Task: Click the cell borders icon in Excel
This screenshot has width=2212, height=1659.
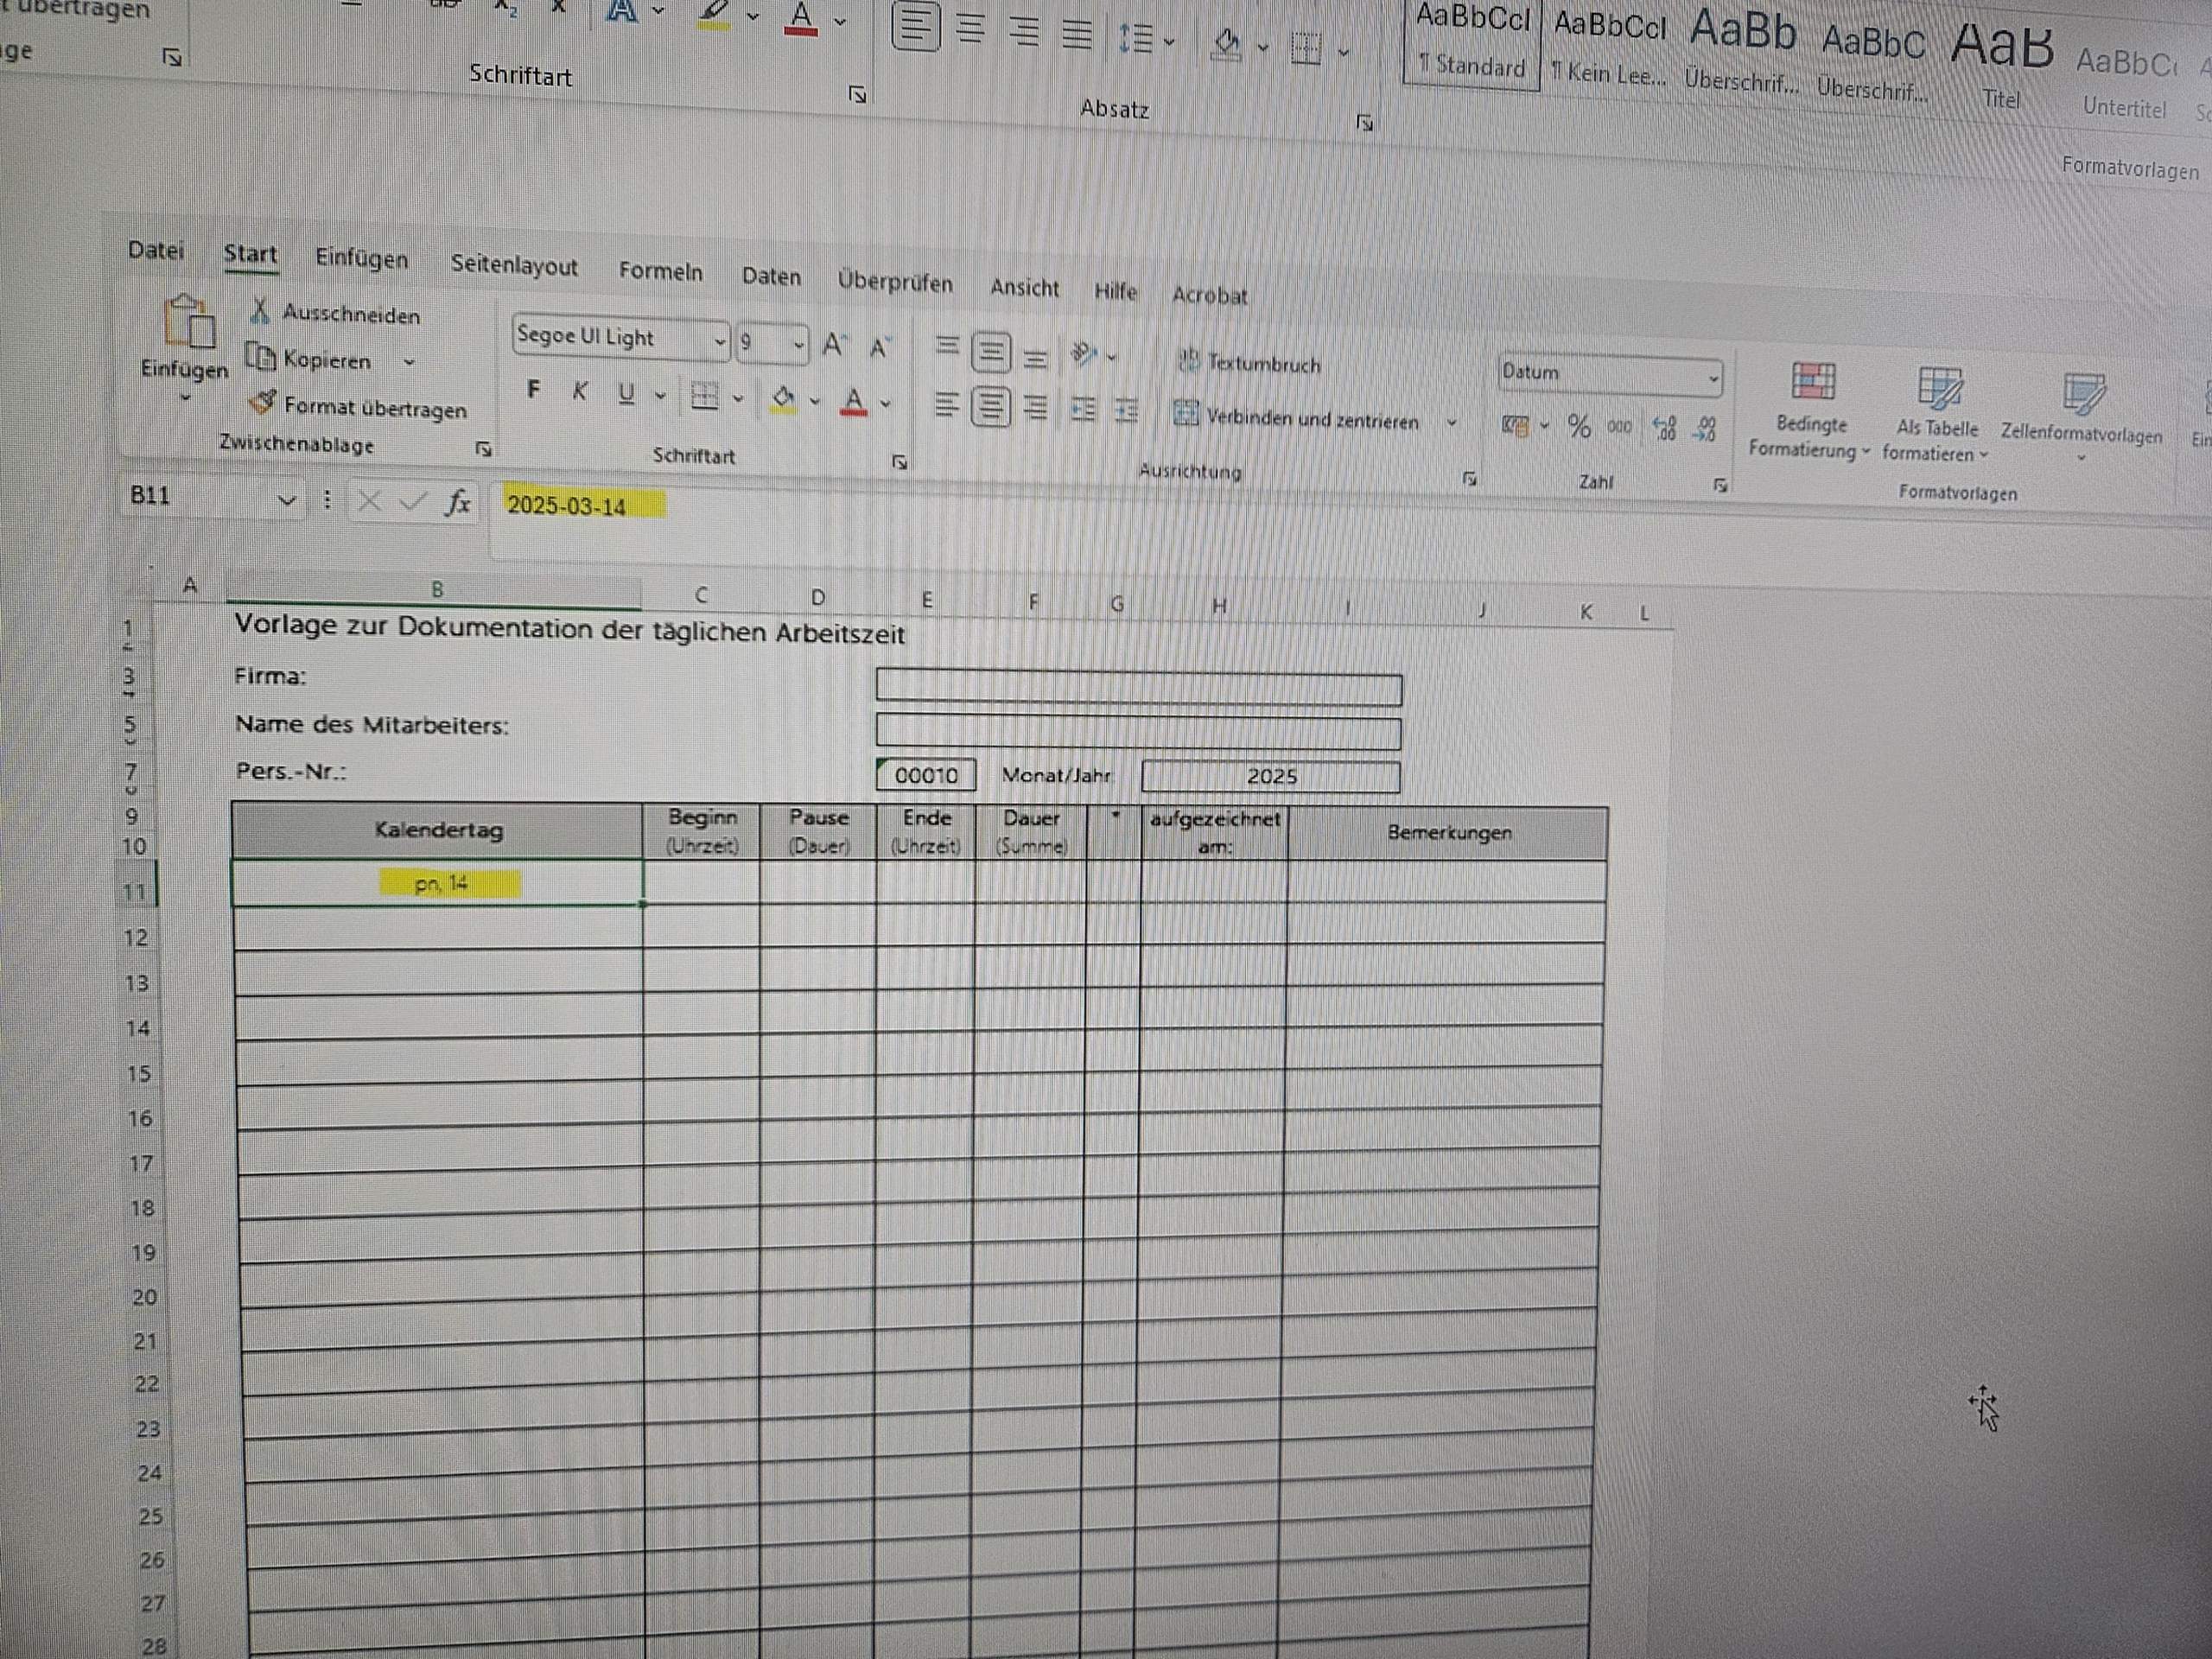Action: (705, 397)
